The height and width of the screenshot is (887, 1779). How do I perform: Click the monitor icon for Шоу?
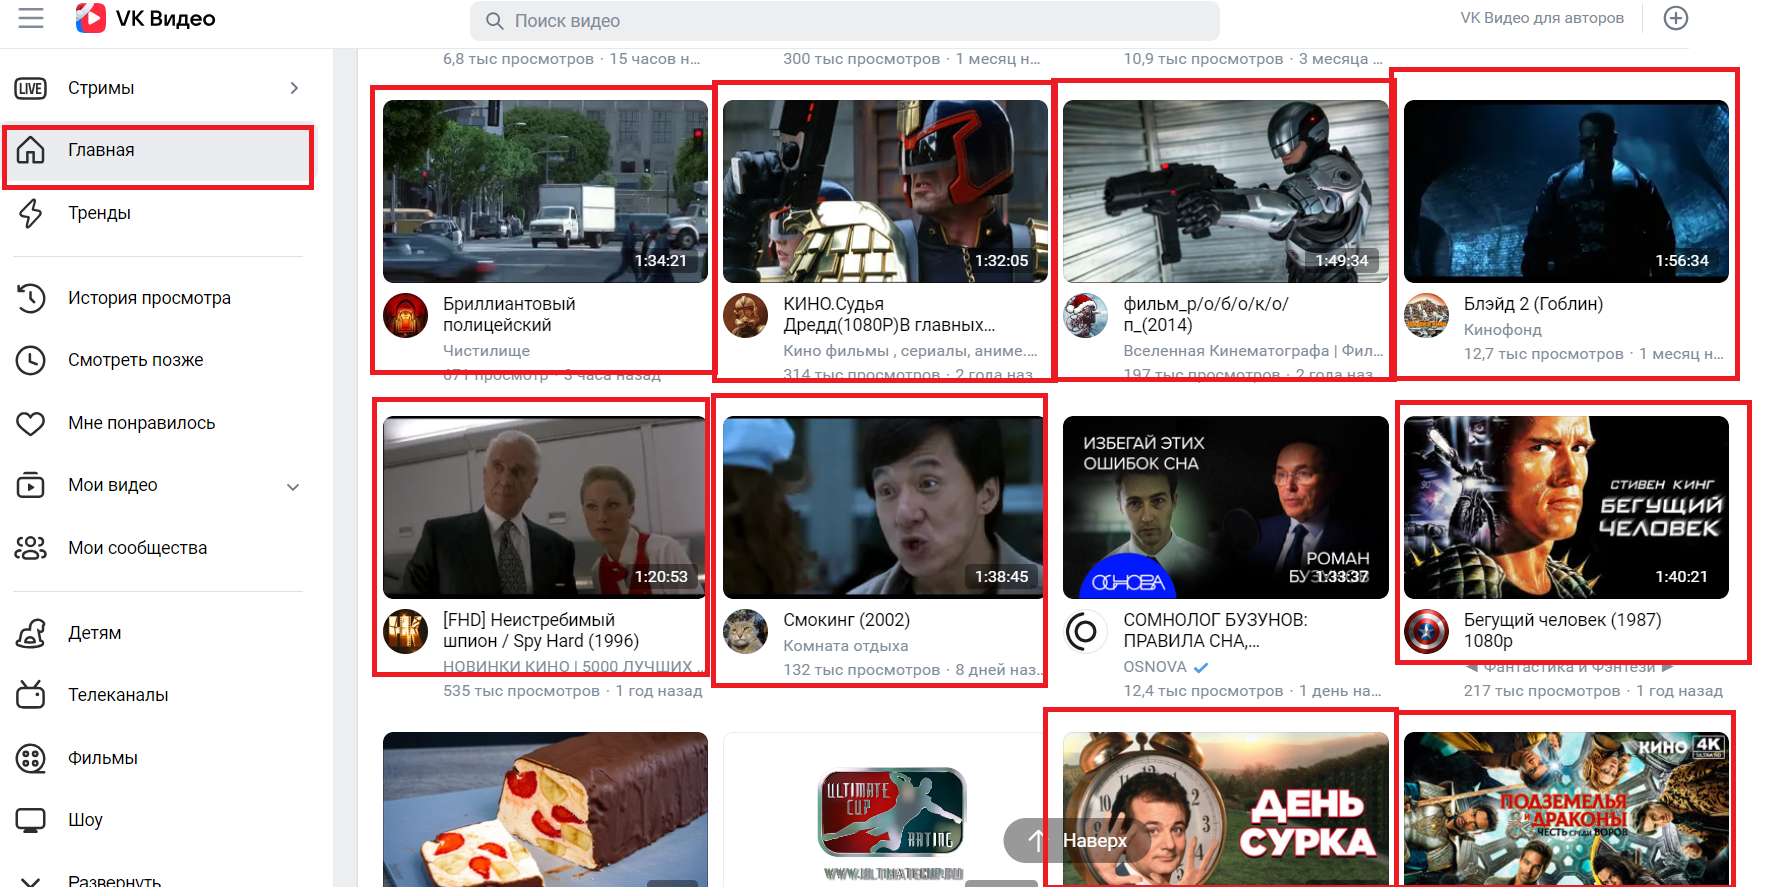pos(31,820)
